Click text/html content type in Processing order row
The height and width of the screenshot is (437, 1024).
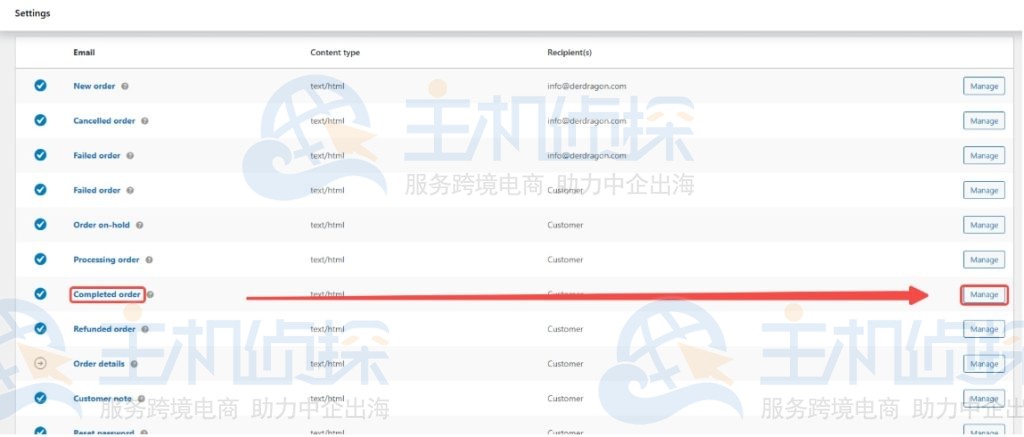pyautogui.click(x=327, y=259)
